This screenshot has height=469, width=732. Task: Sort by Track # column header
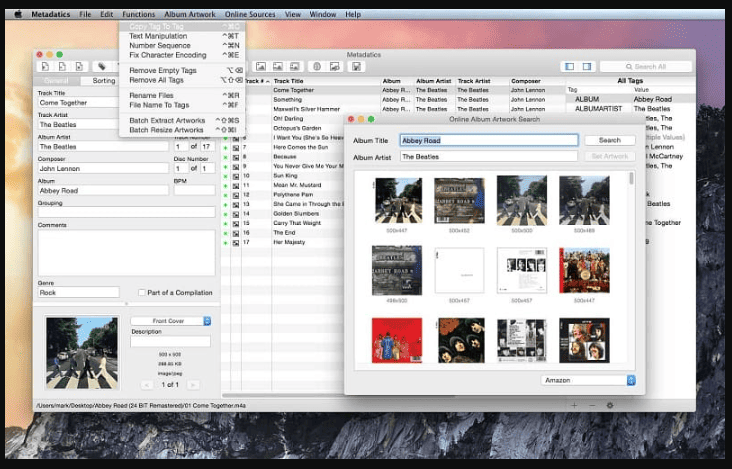tap(257, 81)
